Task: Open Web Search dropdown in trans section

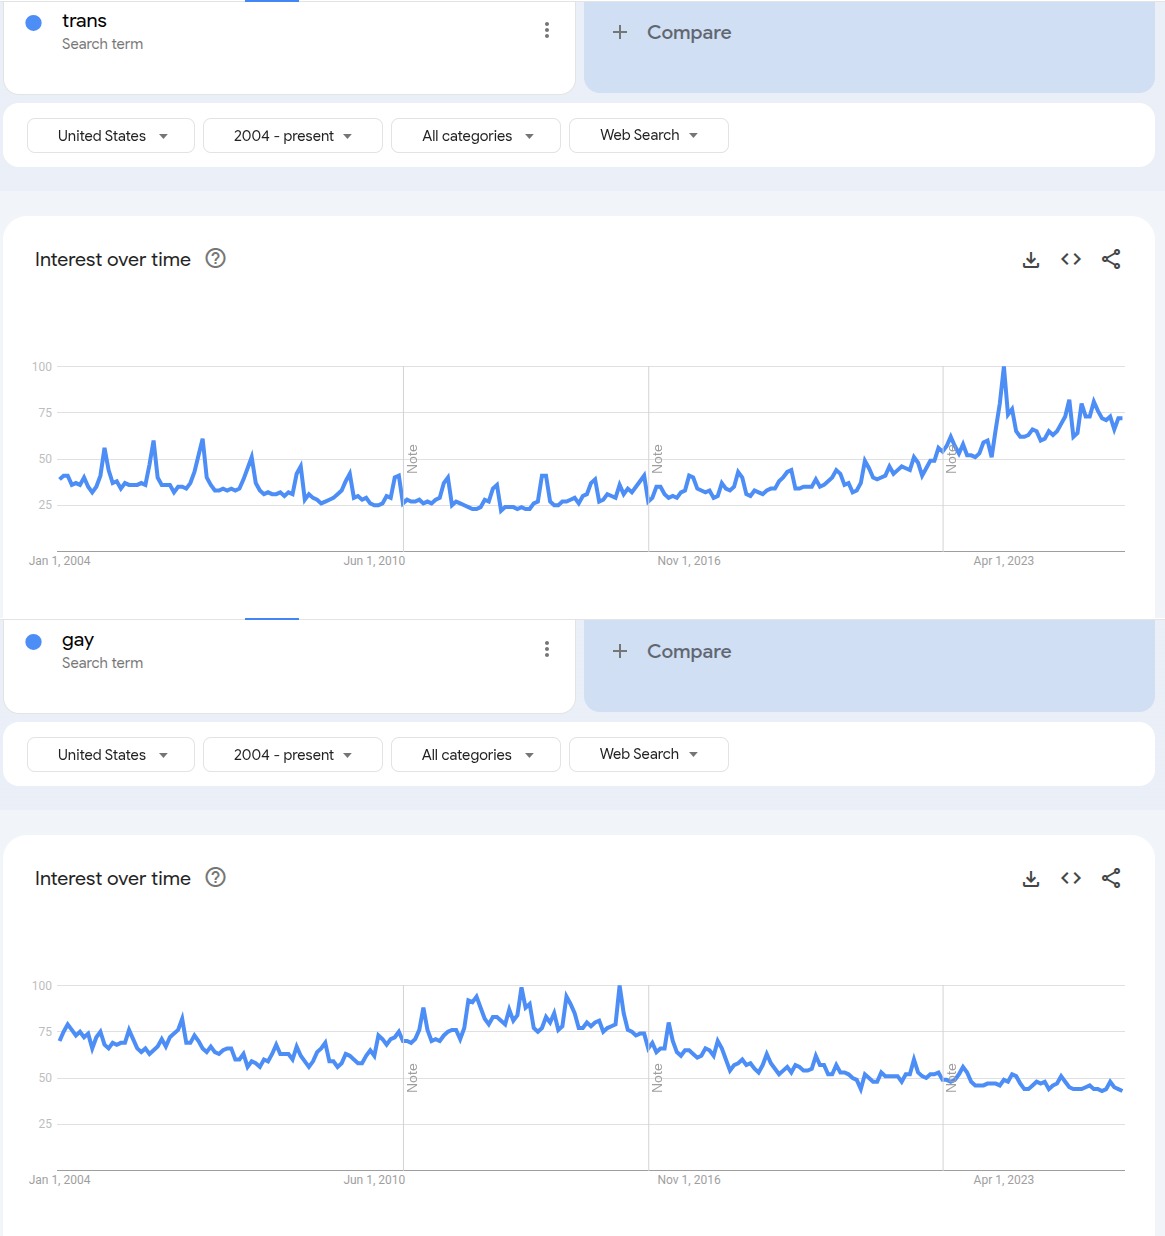Action: (648, 135)
